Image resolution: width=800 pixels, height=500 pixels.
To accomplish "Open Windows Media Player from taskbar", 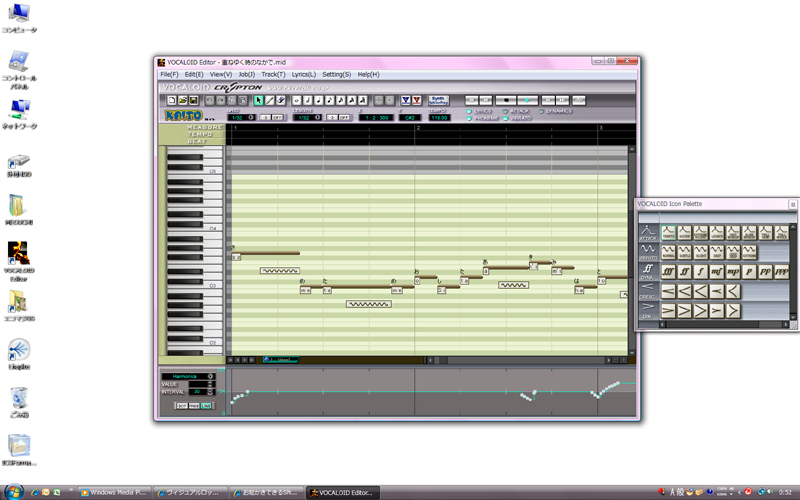I will (x=115, y=492).
